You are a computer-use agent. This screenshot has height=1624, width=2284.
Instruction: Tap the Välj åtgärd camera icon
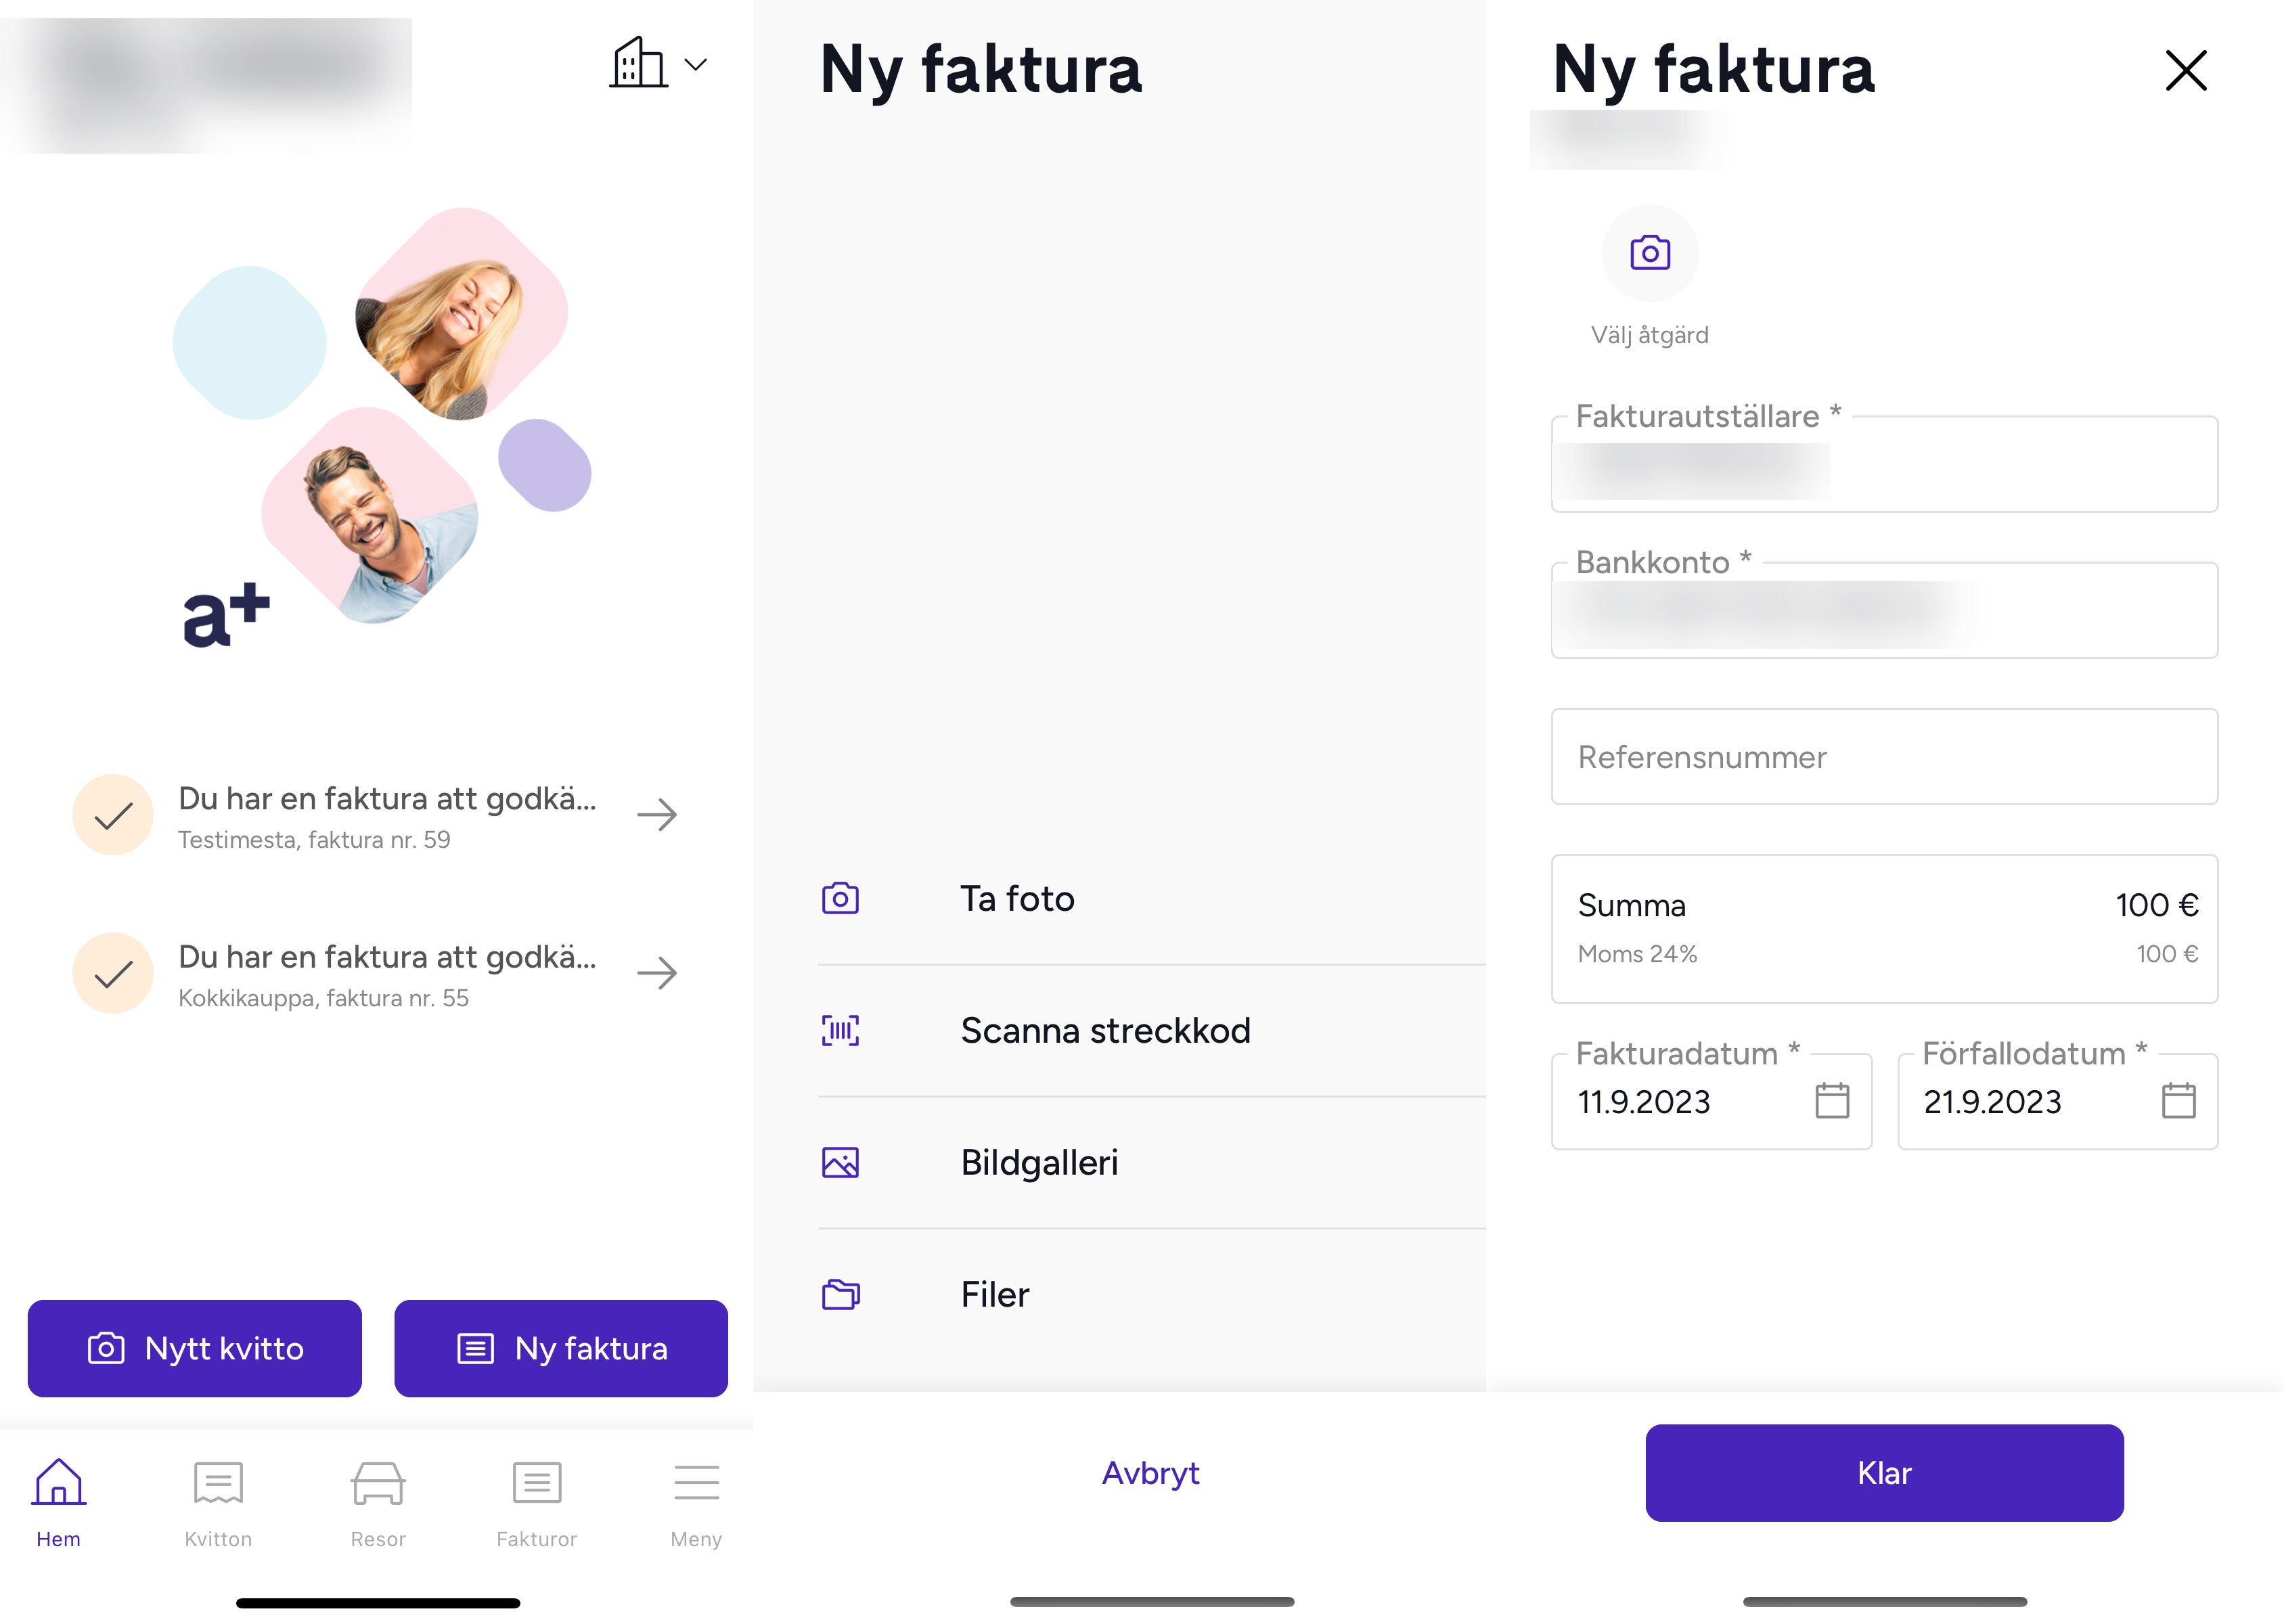1649,252
